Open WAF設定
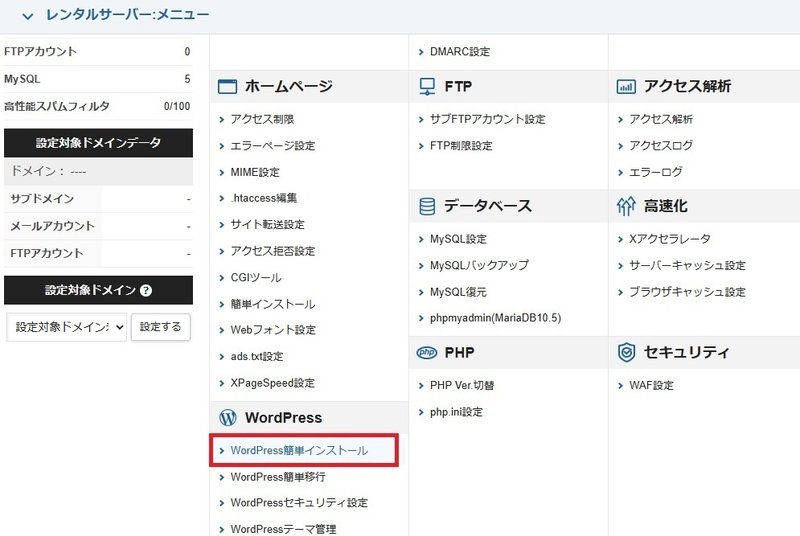 (x=651, y=386)
